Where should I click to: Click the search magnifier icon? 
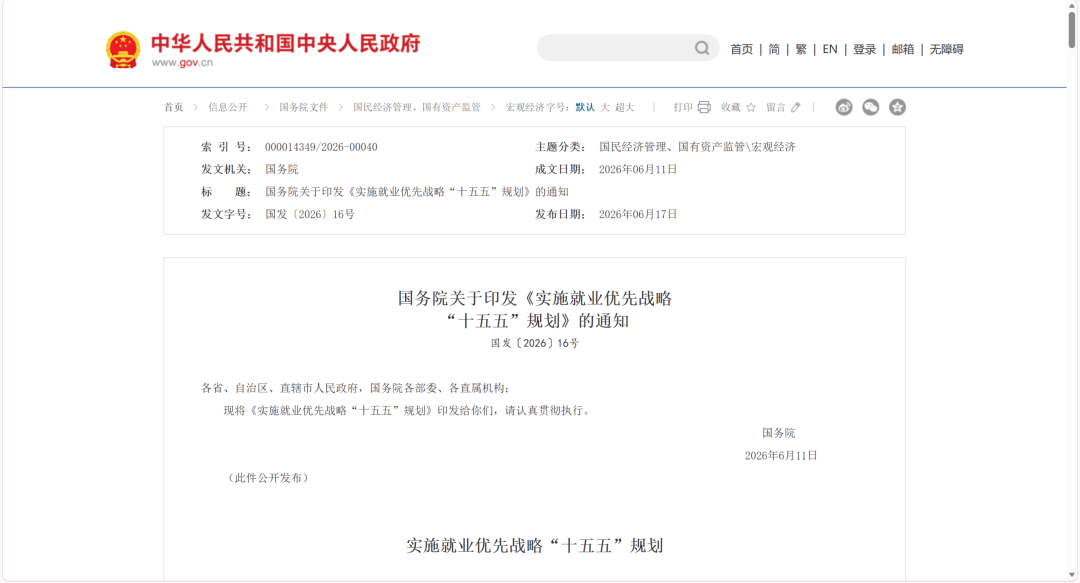point(702,48)
